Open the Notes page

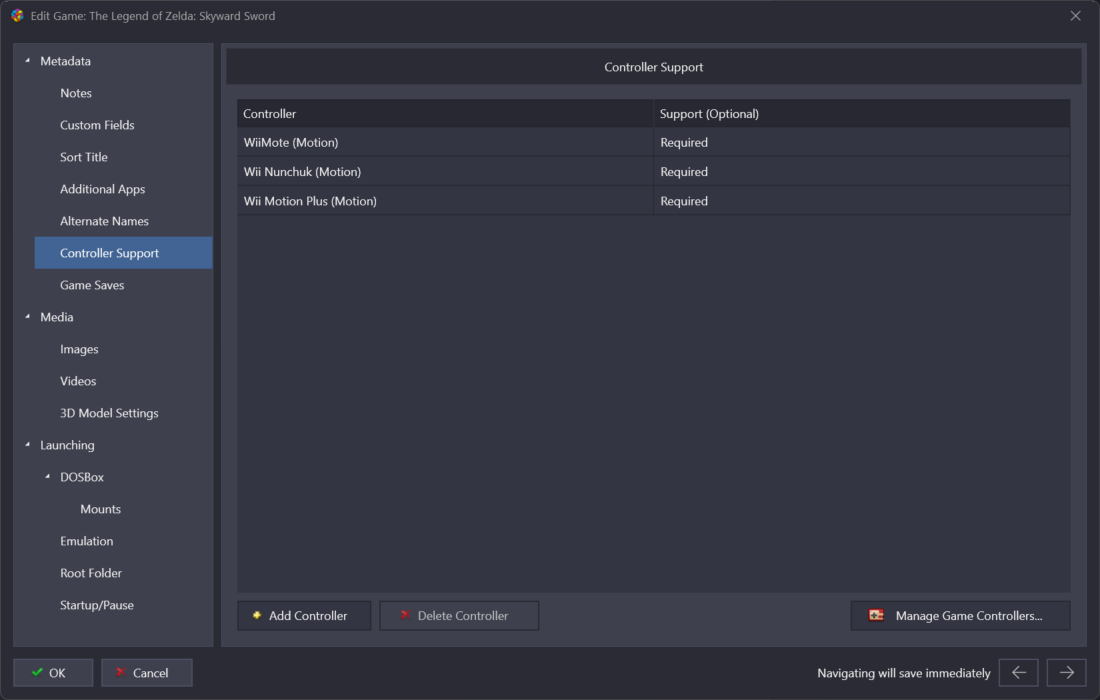click(76, 93)
